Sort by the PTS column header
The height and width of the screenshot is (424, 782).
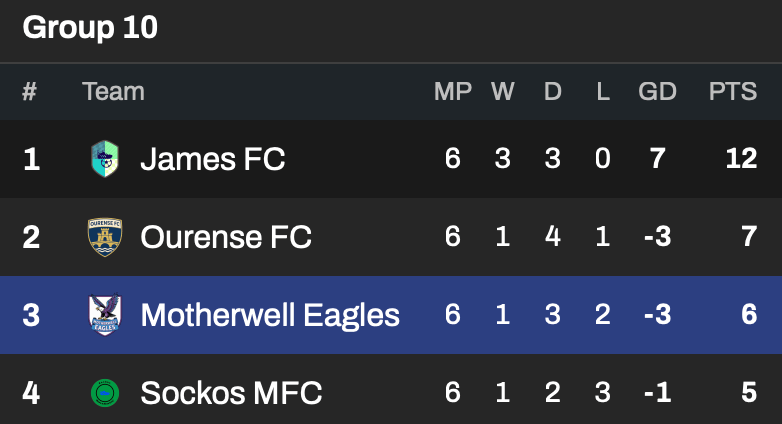pyautogui.click(x=733, y=92)
